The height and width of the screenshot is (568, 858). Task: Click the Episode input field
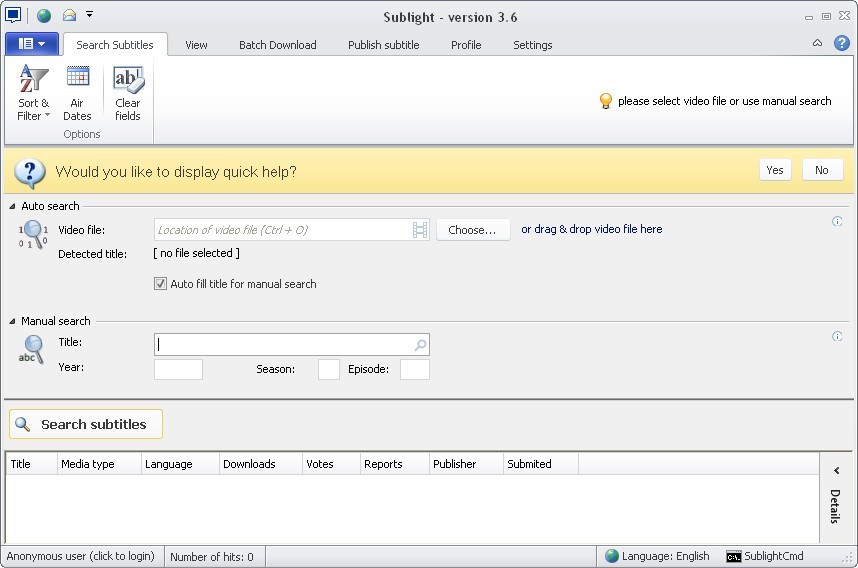click(x=415, y=369)
